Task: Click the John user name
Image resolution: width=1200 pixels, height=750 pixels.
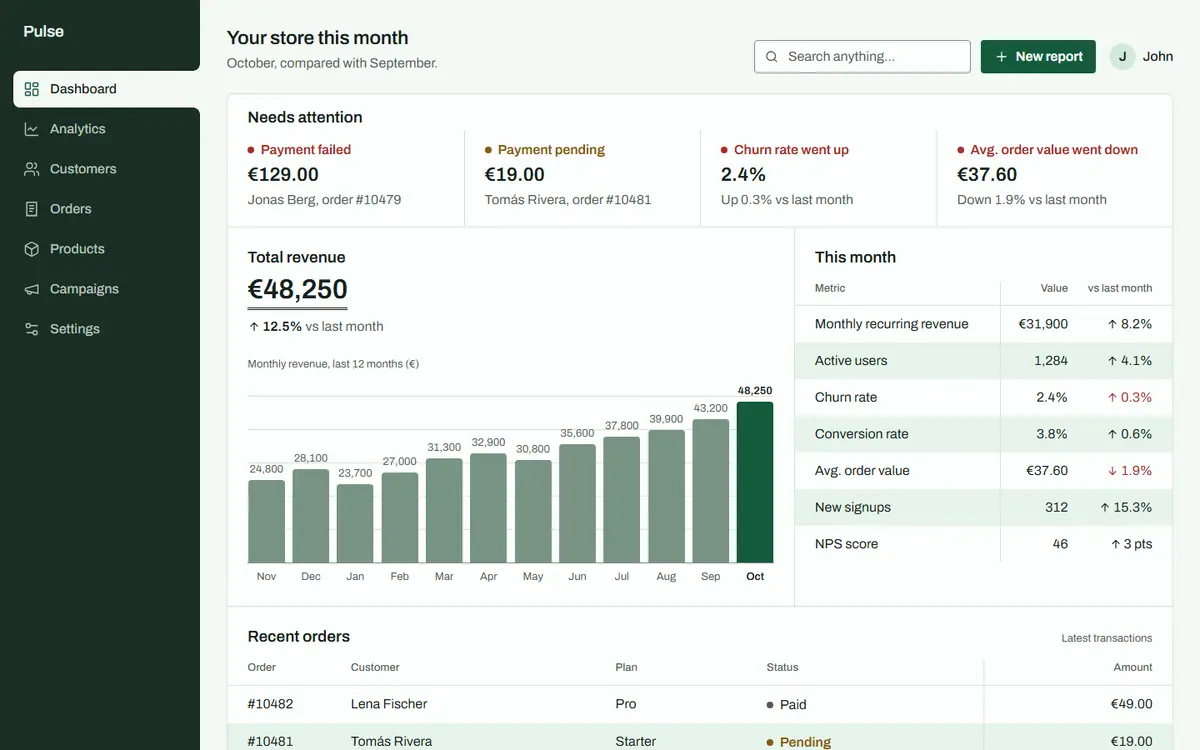Action: (x=1158, y=57)
